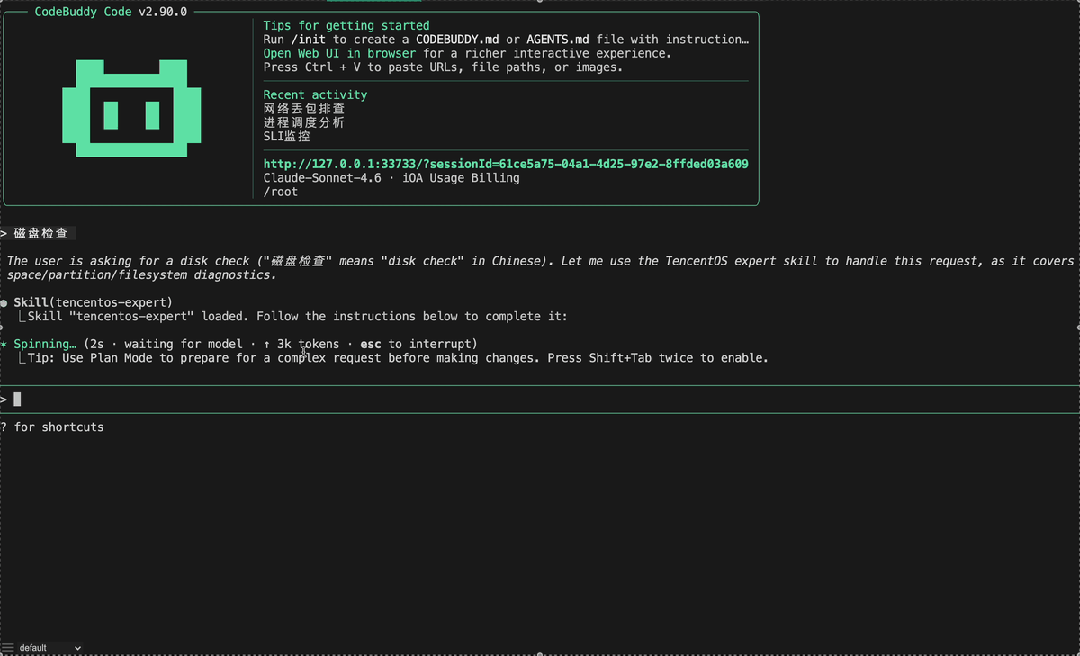Click the "Skill(tencentos-expert)" tool call line

click(93, 303)
